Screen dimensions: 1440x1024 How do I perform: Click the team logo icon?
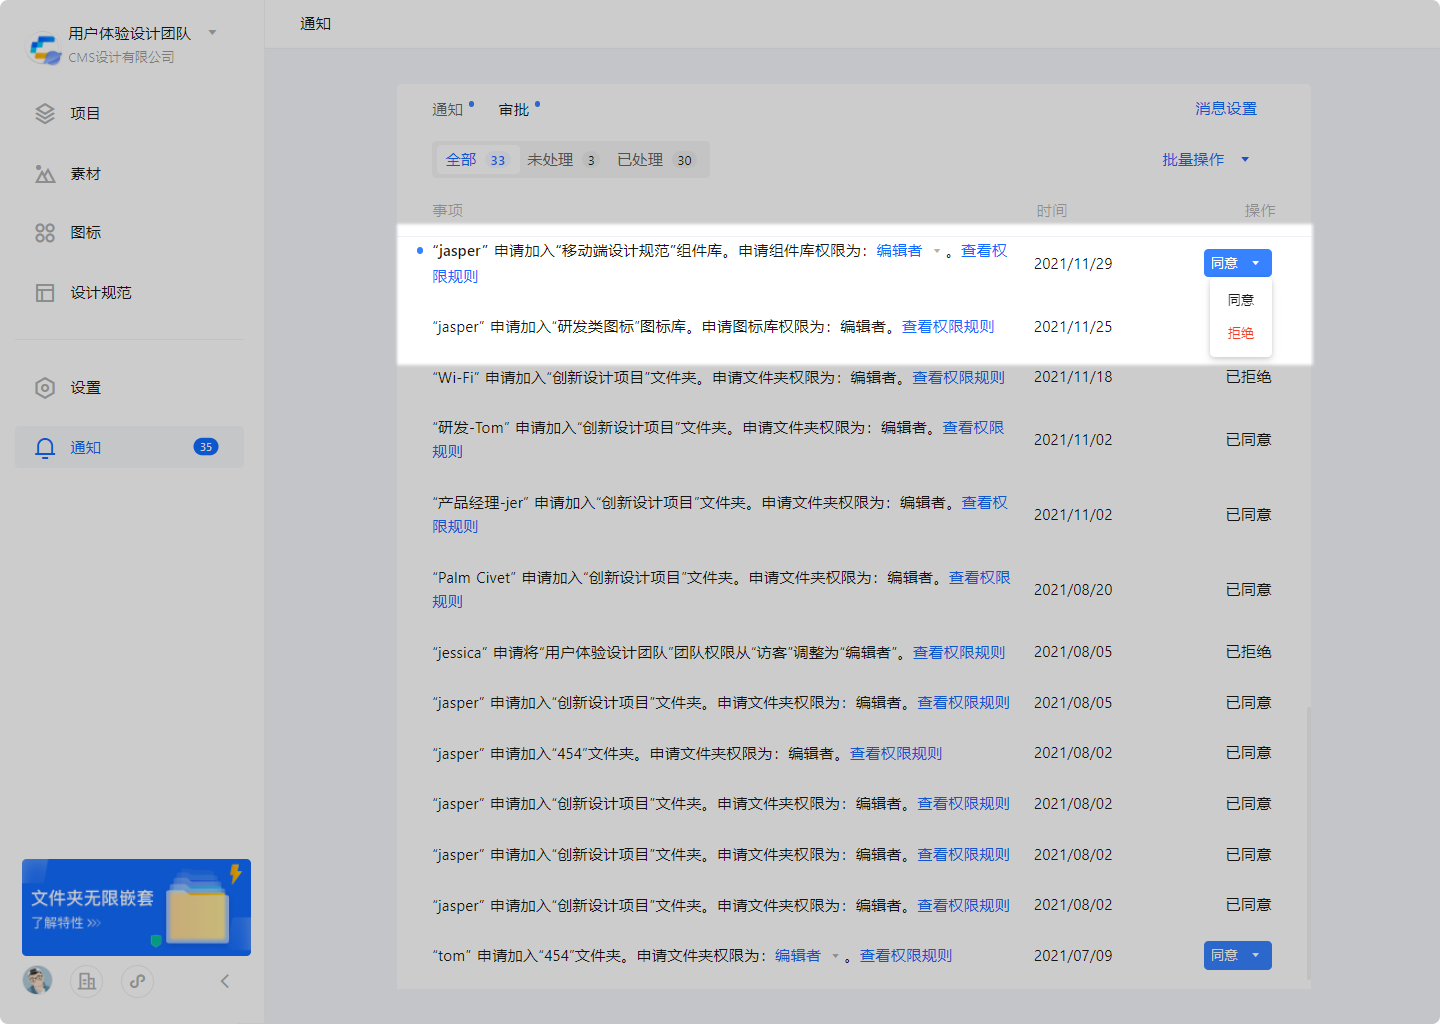coord(45,49)
